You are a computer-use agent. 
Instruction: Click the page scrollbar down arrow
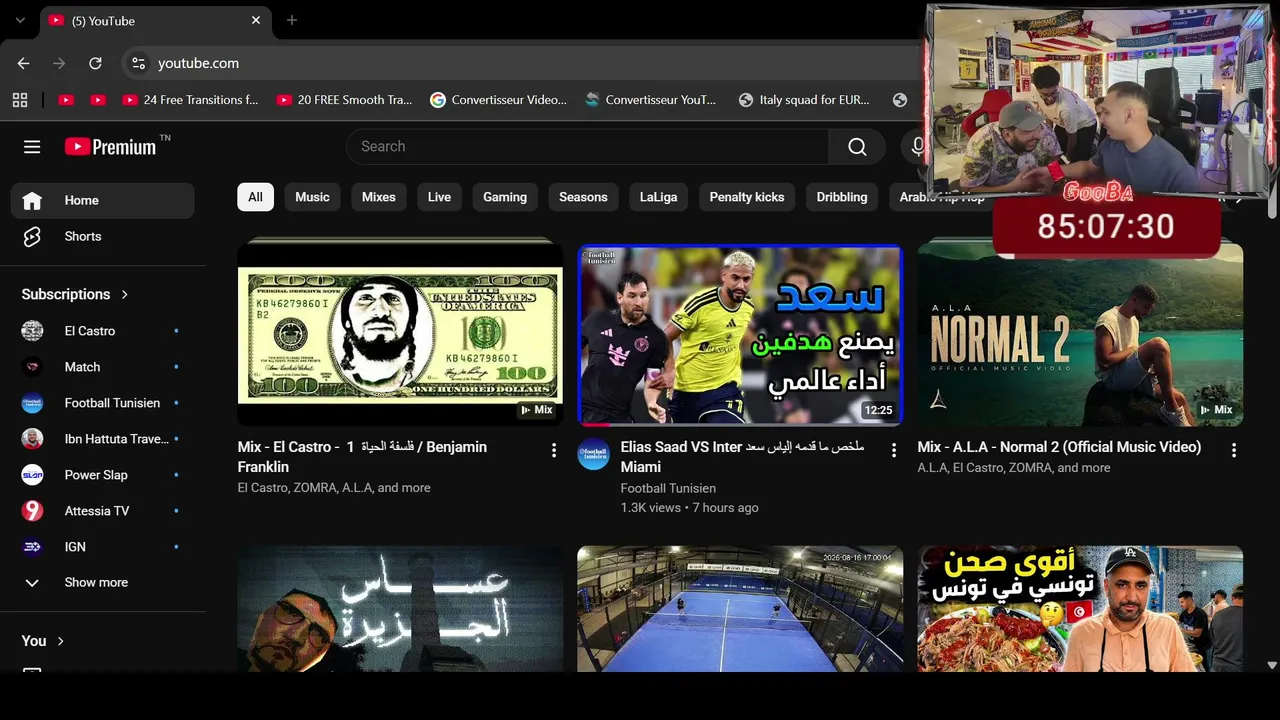point(1272,665)
